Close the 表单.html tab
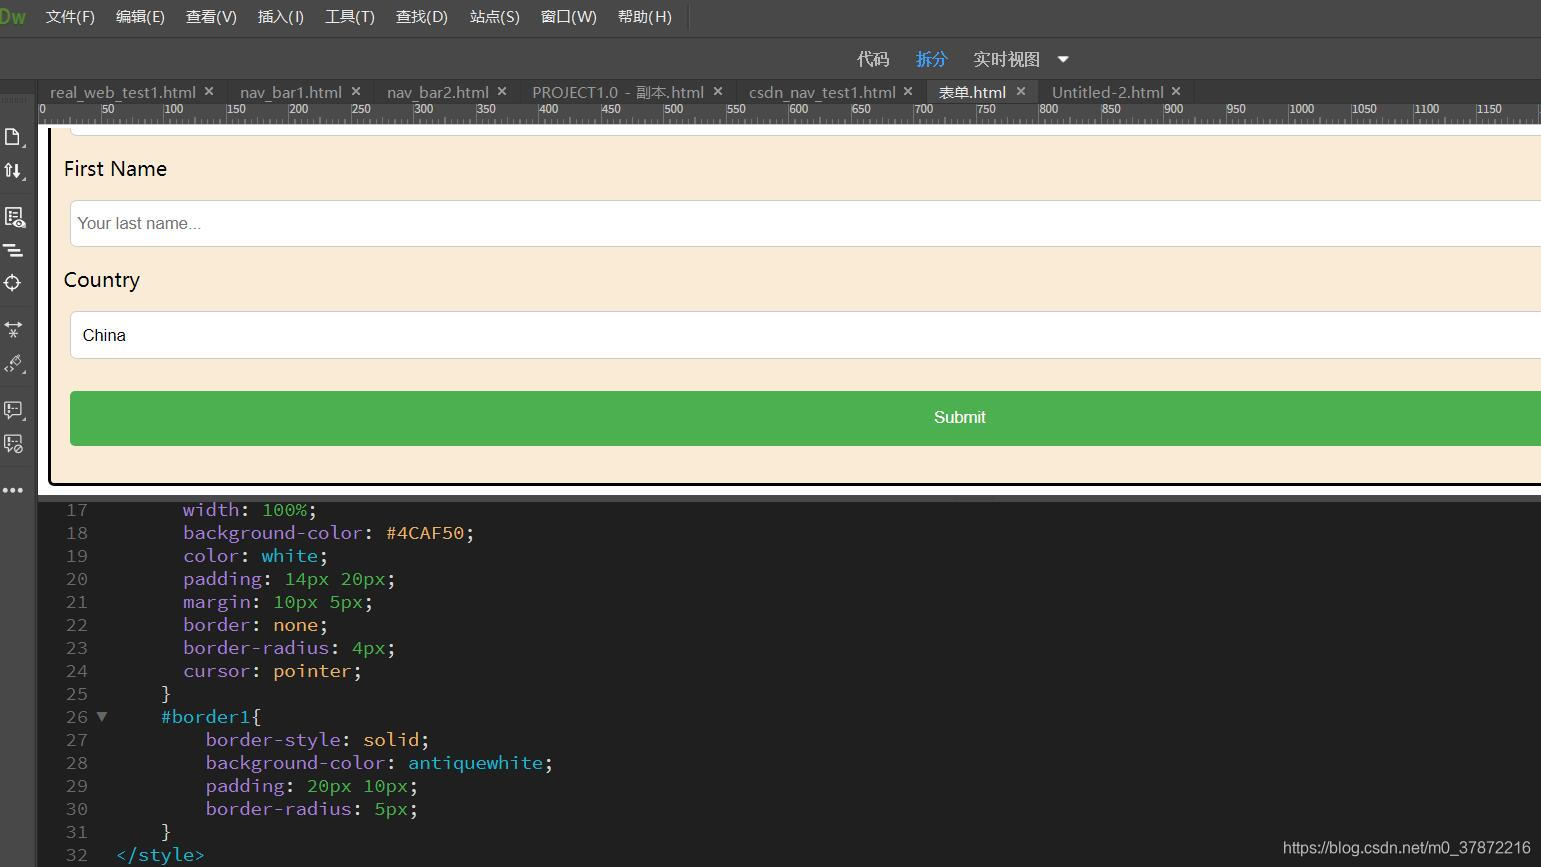This screenshot has height=867, width=1541. click(x=1021, y=91)
